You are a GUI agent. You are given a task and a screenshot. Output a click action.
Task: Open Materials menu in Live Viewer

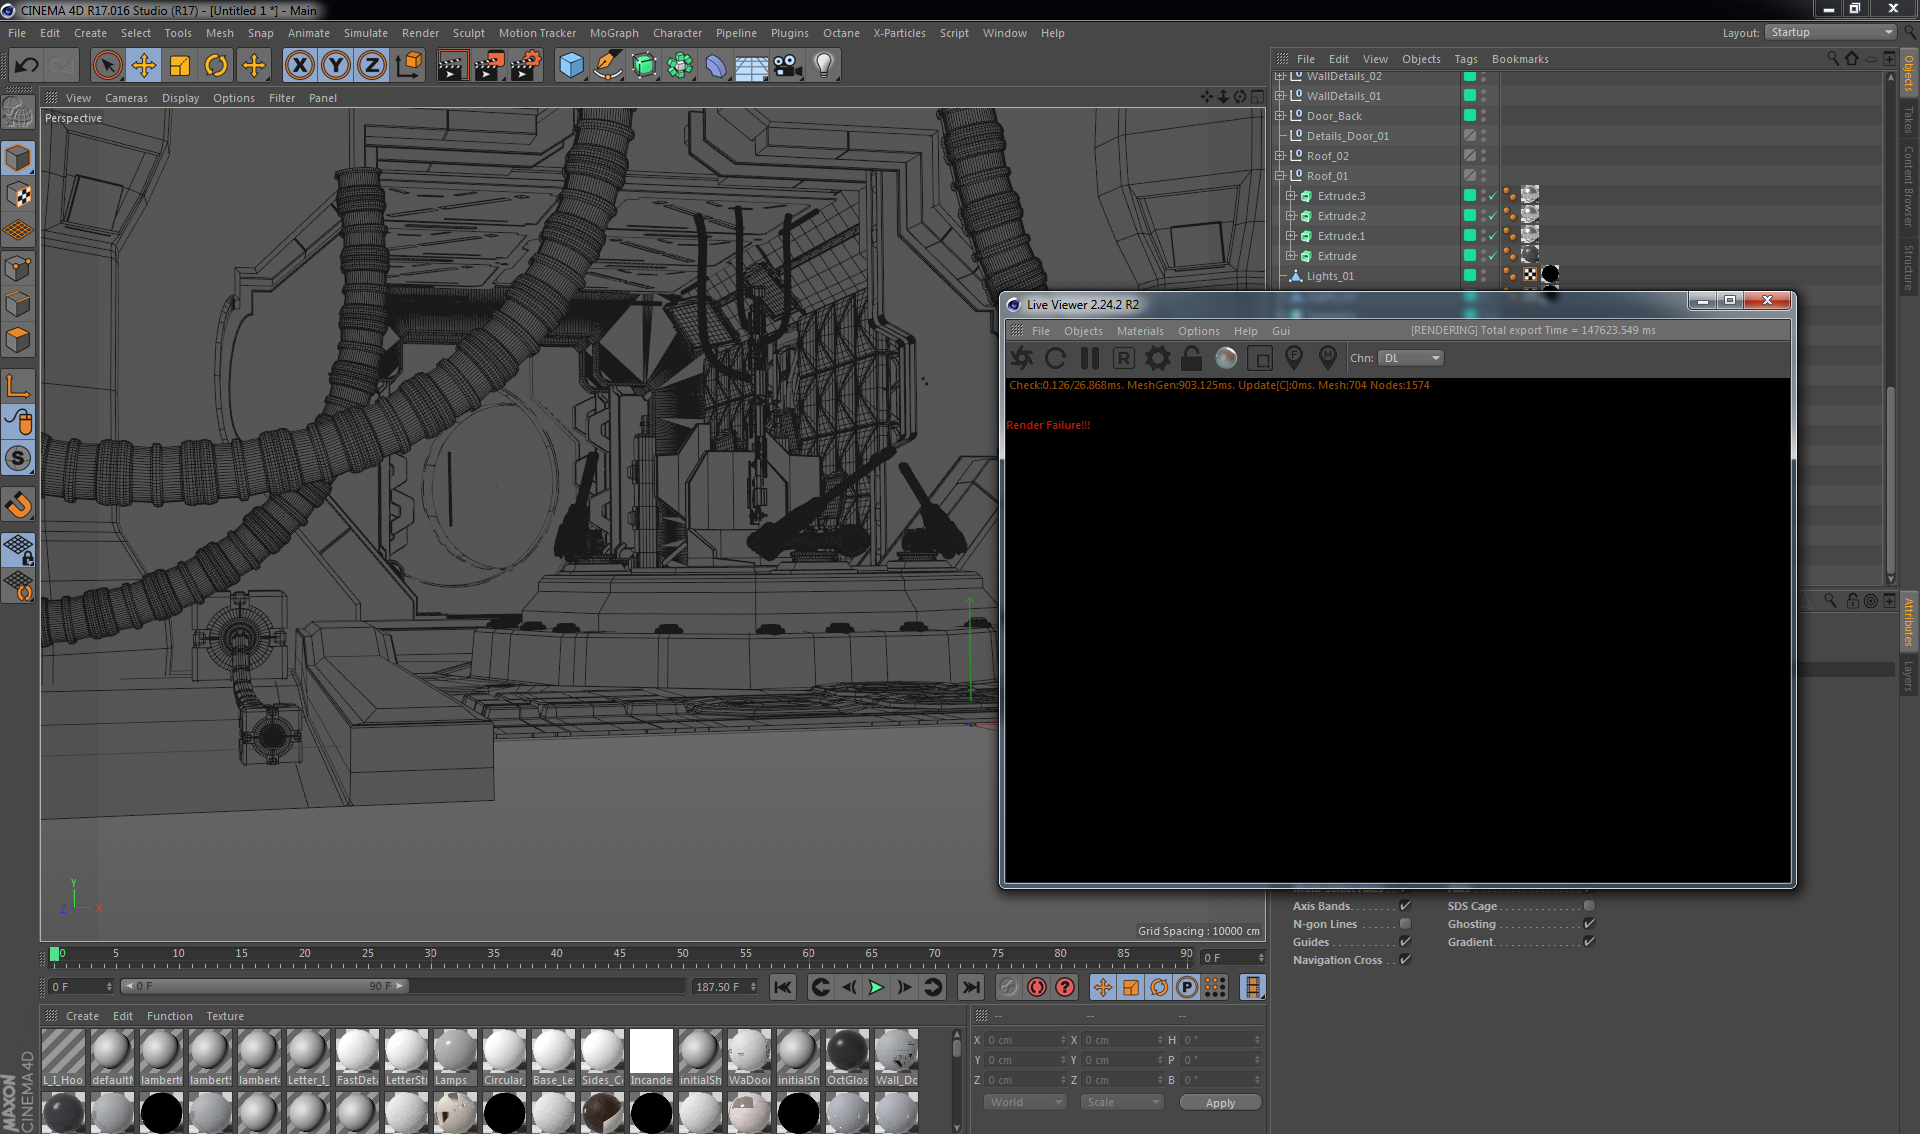click(x=1139, y=331)
